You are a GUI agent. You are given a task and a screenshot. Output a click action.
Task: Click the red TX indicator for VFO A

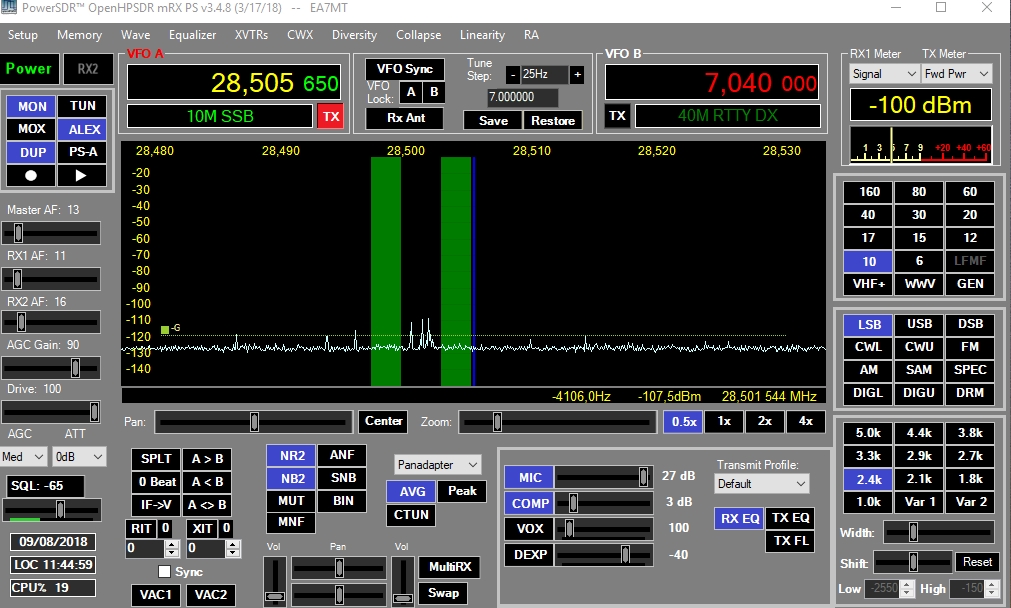coord(330,116)
